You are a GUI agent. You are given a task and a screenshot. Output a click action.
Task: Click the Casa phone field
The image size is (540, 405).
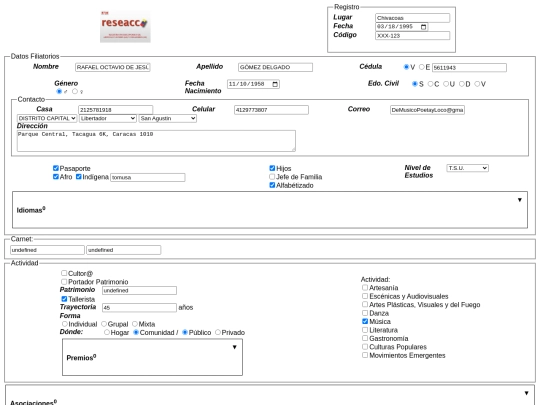[x=115, y=110]
